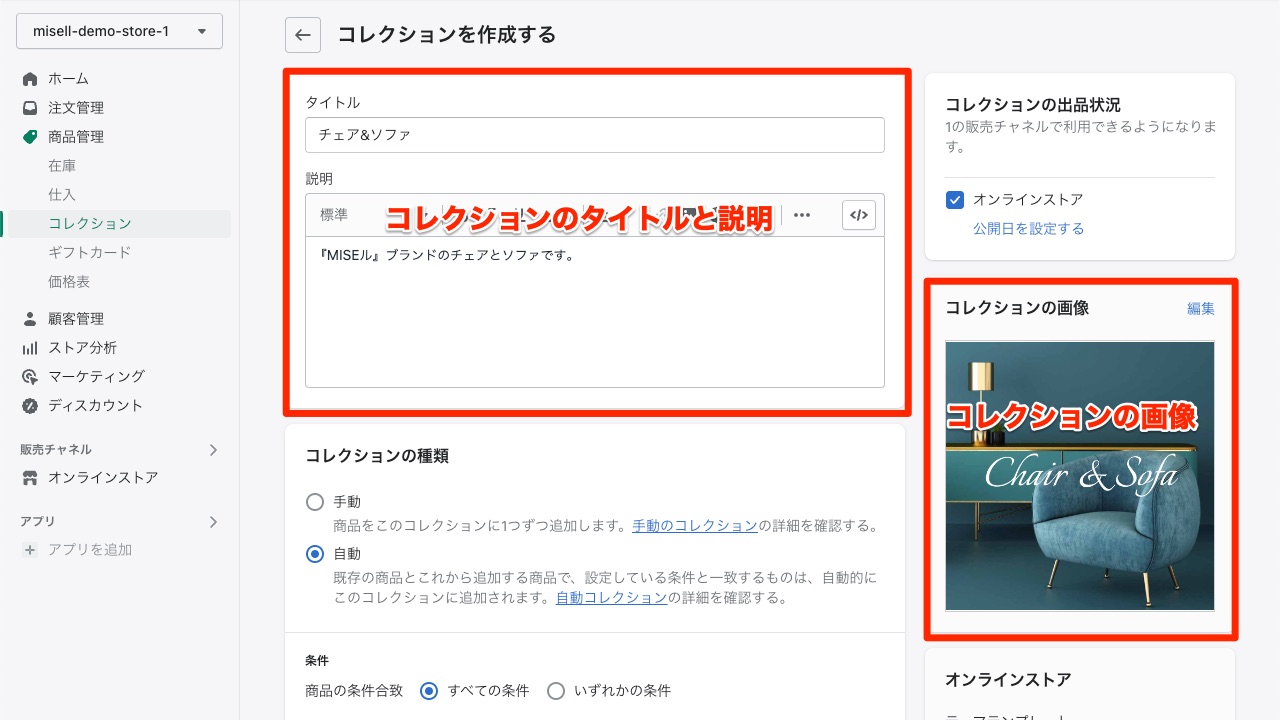Open 顧客管理 in the sidebar
Viewport: 1280px width, 720px height.
76,318
